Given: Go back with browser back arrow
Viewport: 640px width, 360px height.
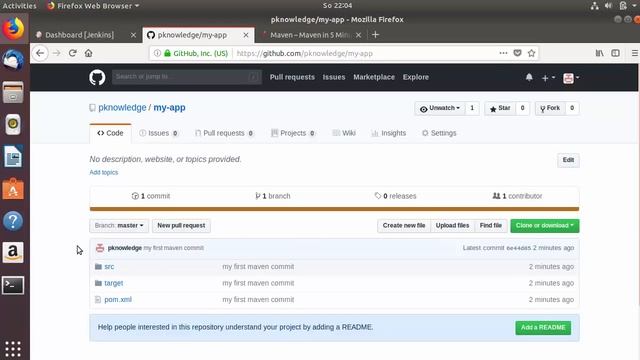Looking at the screenshot, I should (x=40, y=53).
